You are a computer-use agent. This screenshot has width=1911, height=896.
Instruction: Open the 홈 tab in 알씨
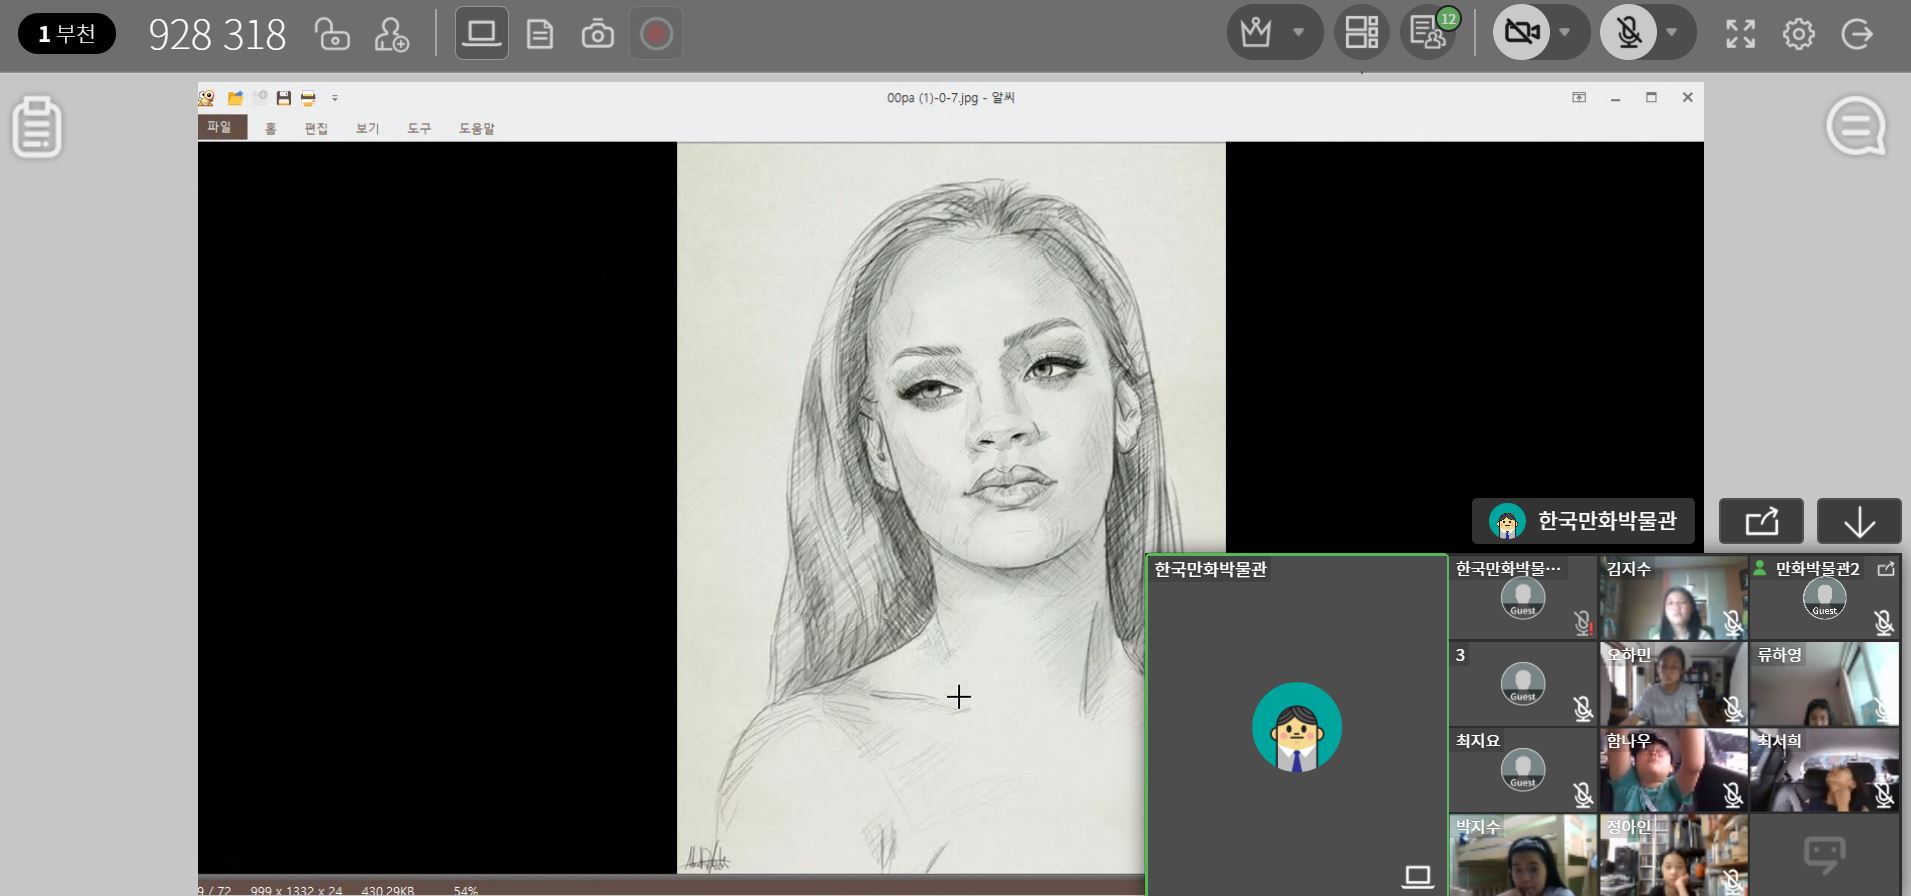click(x=270, y=128)
